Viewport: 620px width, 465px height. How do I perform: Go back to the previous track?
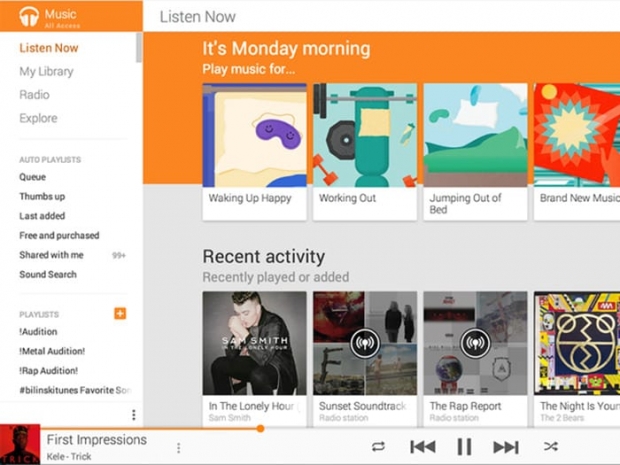click(422, 446)
